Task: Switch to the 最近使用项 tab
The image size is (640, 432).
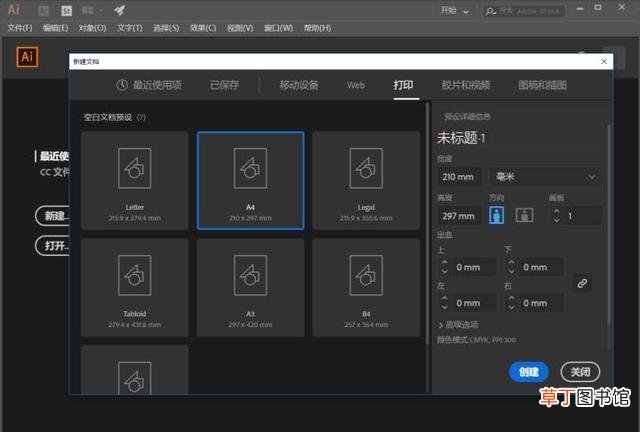Action: (149, 85)
